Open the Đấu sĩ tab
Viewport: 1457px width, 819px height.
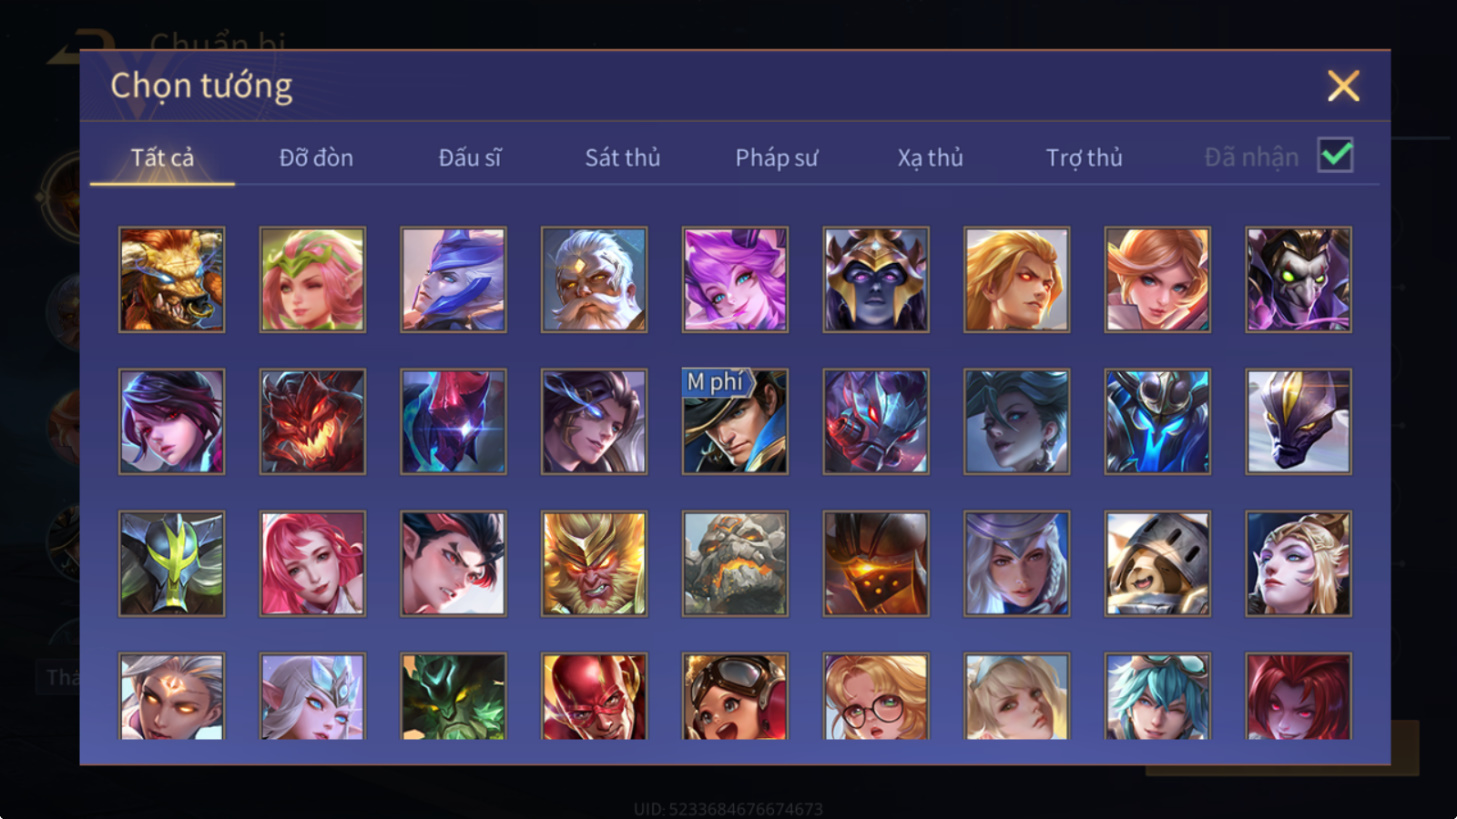click(470, 157)
